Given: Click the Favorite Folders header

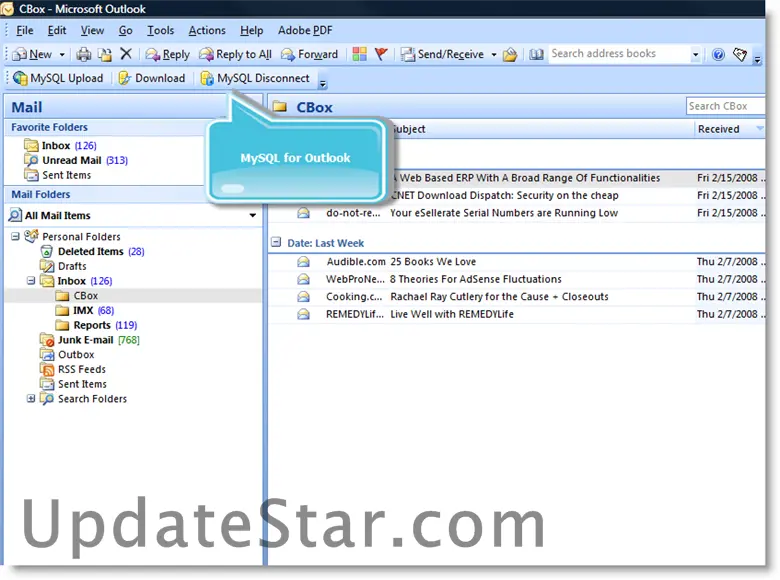Looking at the screenshot, I should (105, 127).
